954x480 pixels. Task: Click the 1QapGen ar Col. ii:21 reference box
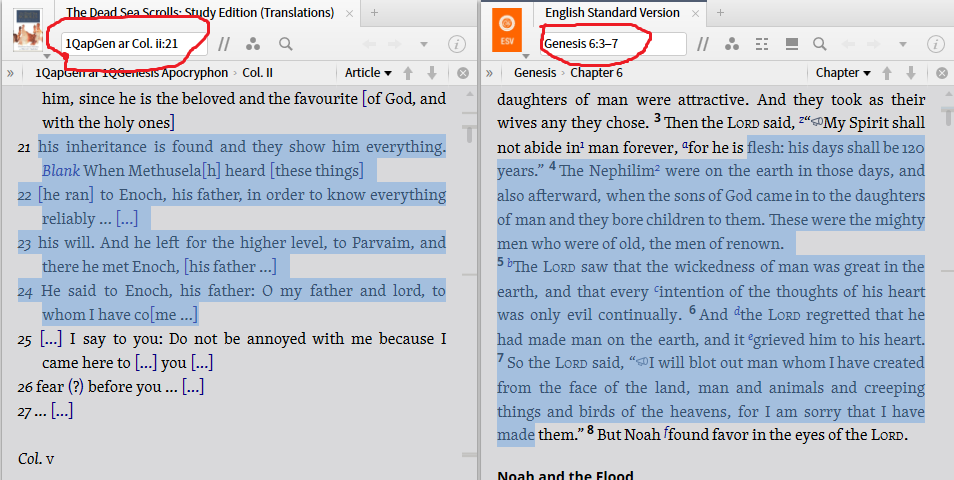(134, 44)
